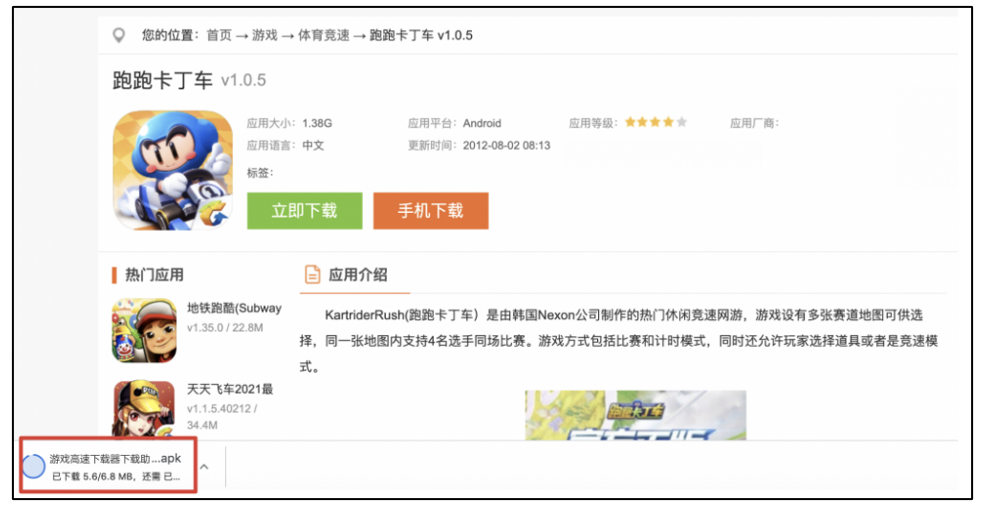Click the 跑跑卡丁车 page title
Image resolution: width=994 pixels, height=511 pixels.
click(162, 81)
